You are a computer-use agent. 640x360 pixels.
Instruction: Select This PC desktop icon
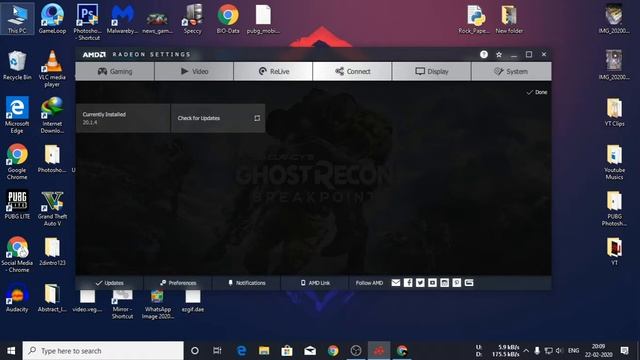point(17,19)
